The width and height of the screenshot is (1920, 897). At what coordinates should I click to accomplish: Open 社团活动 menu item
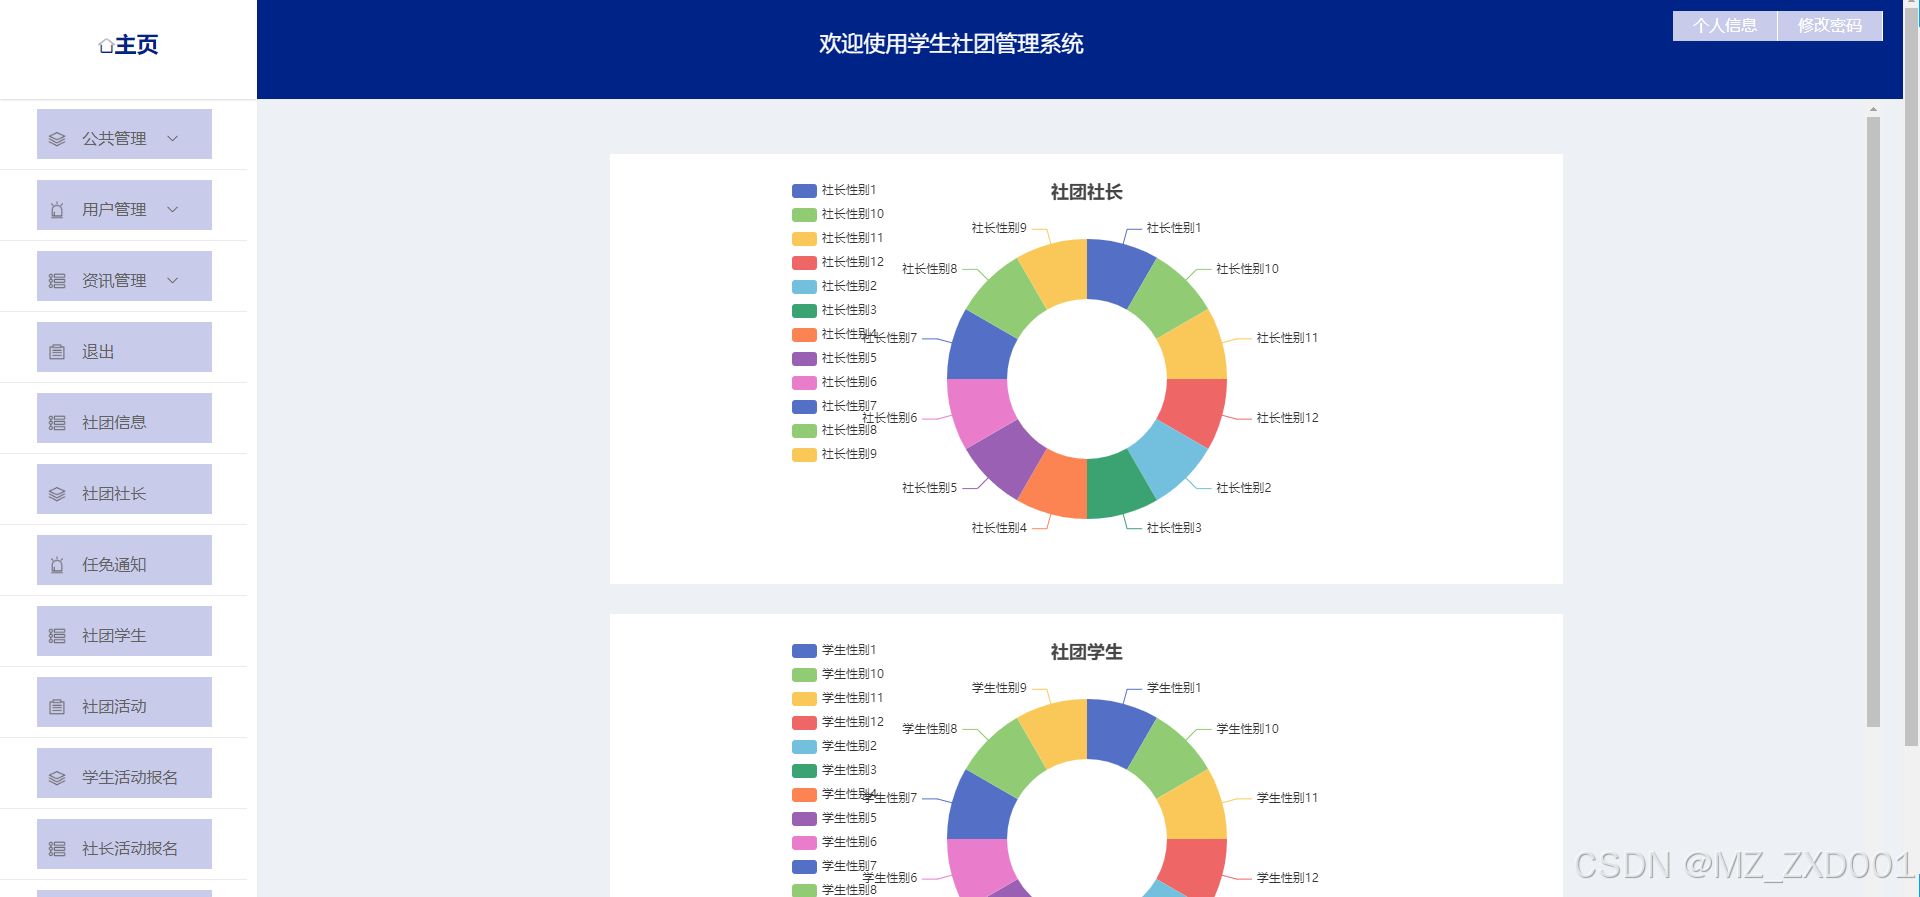[x=124, y=702]
